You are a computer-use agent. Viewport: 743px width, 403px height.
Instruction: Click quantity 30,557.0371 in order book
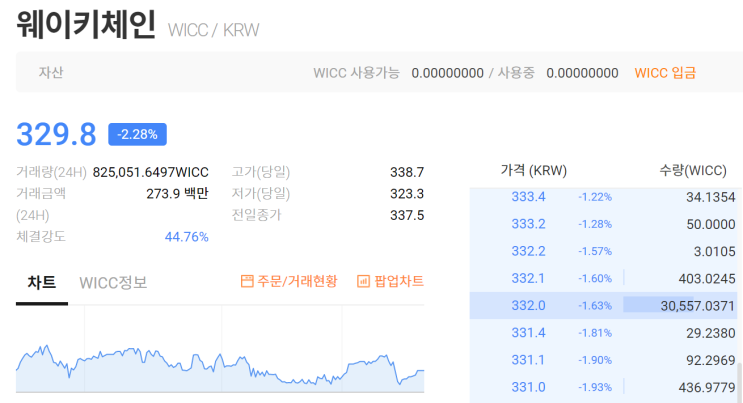click(x=698, y=306)
